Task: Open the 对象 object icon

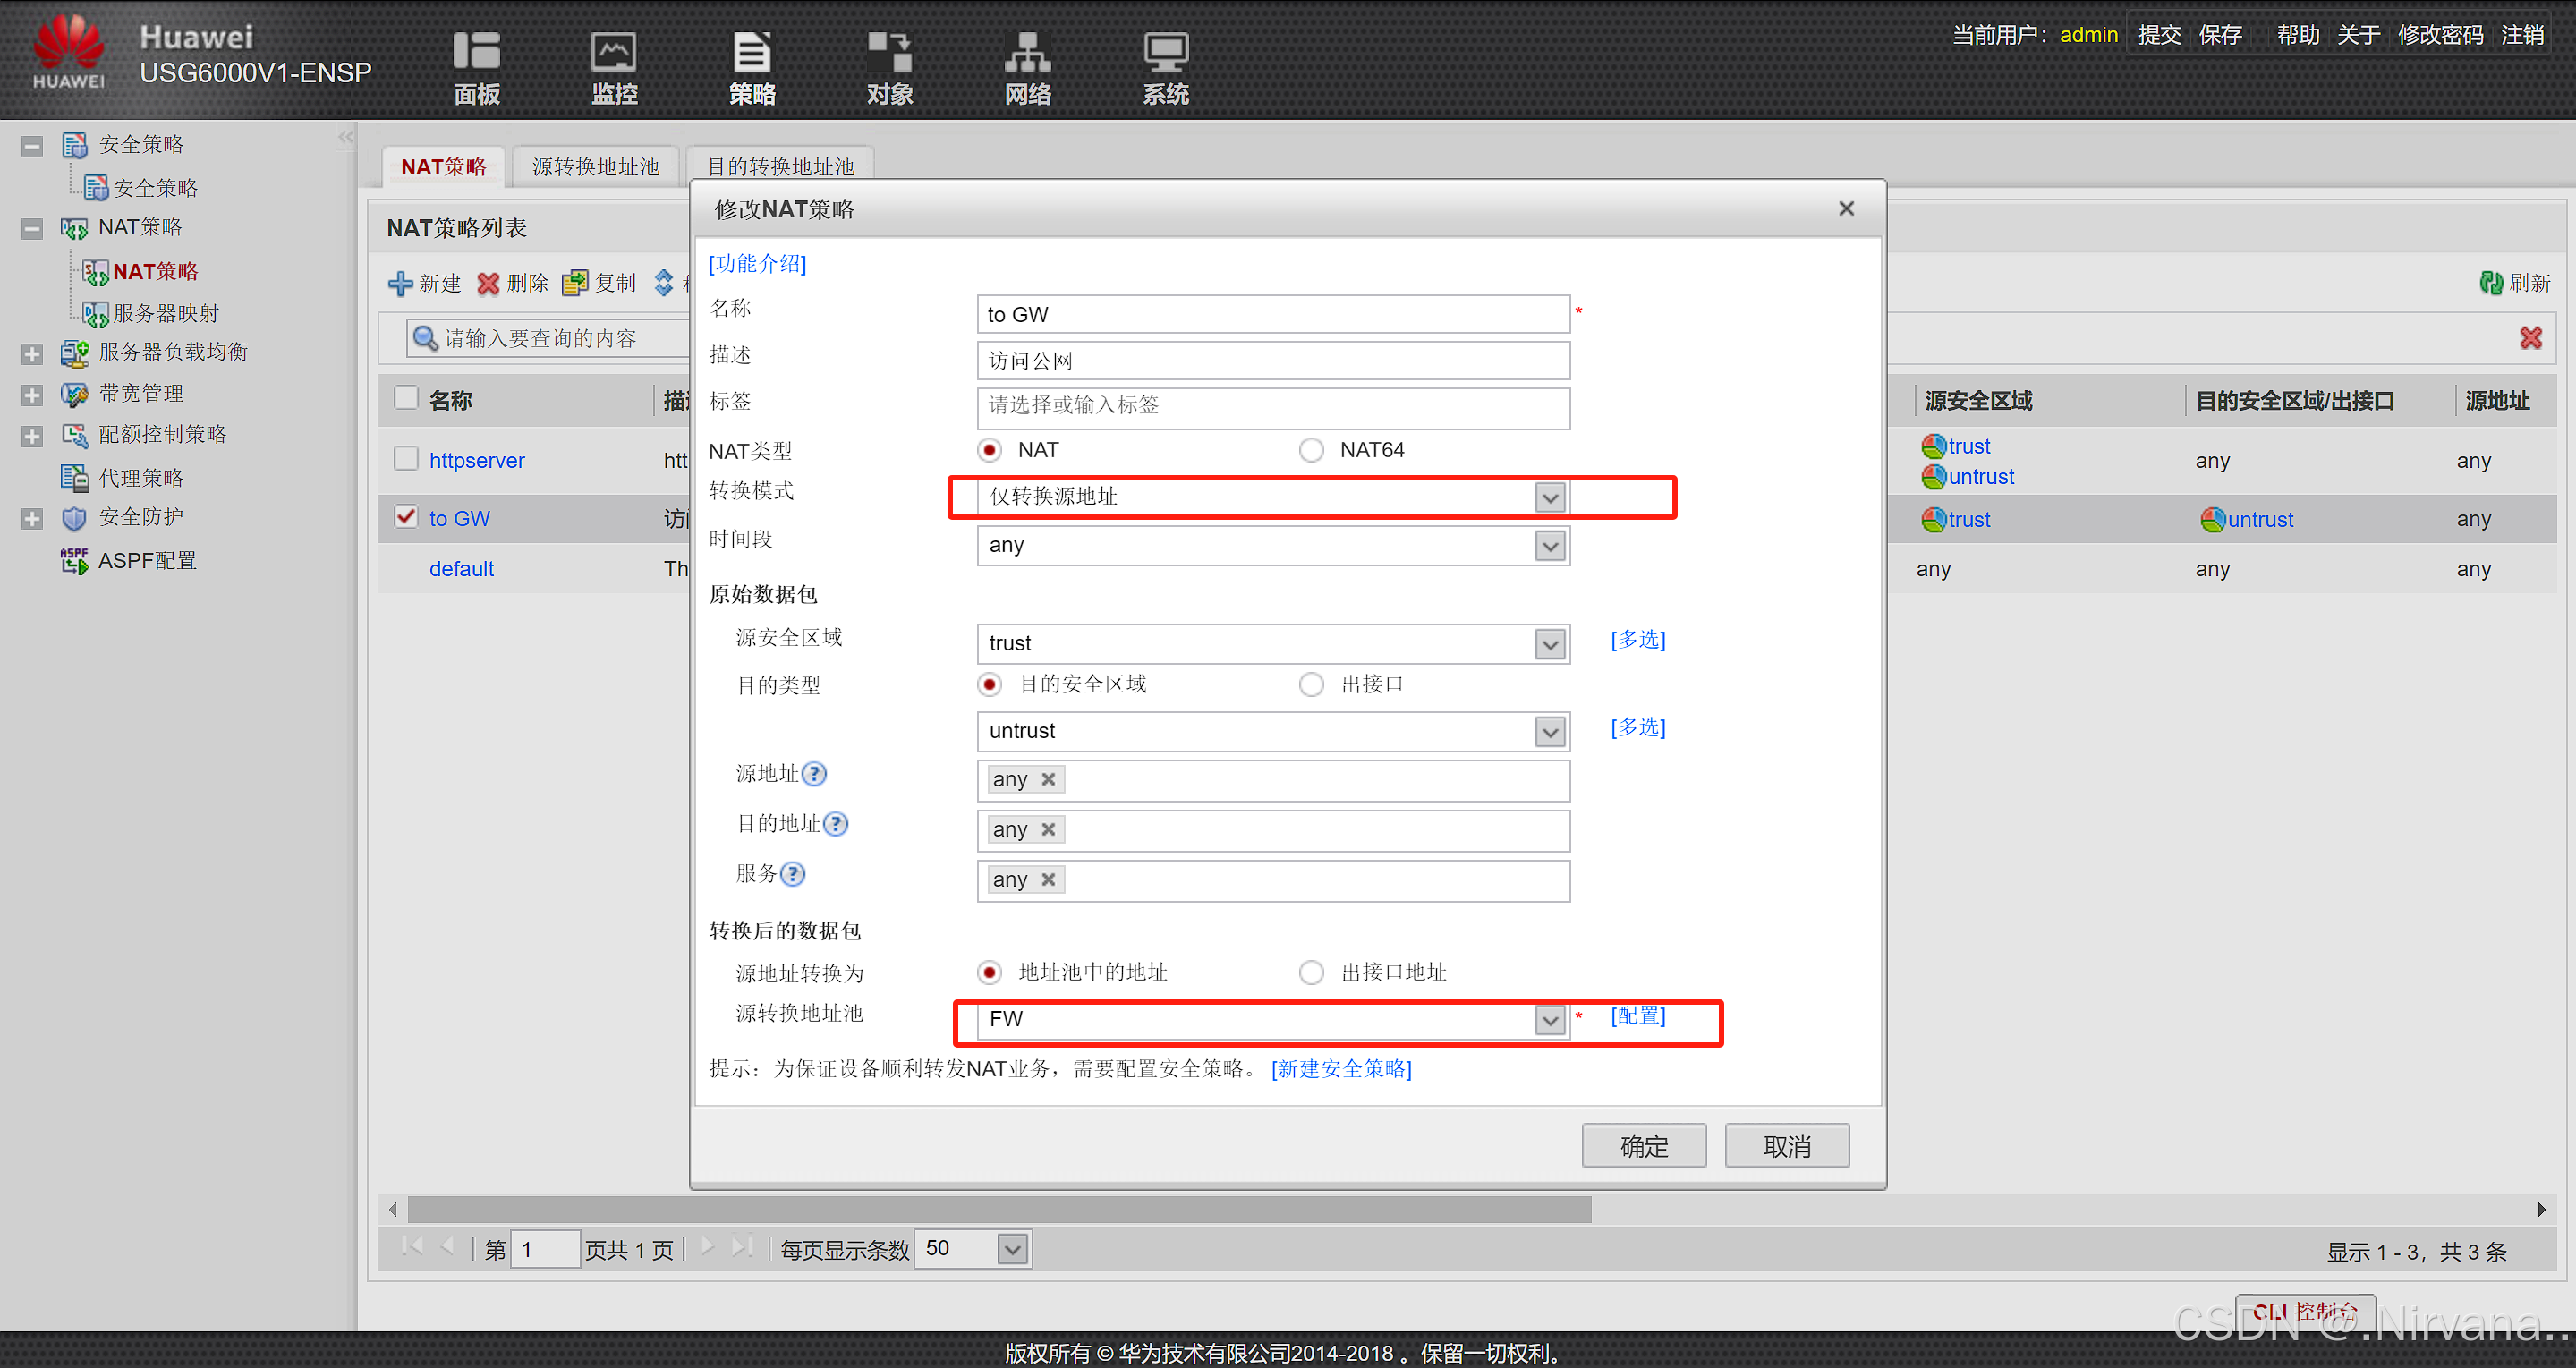Action: coord(889,52)
